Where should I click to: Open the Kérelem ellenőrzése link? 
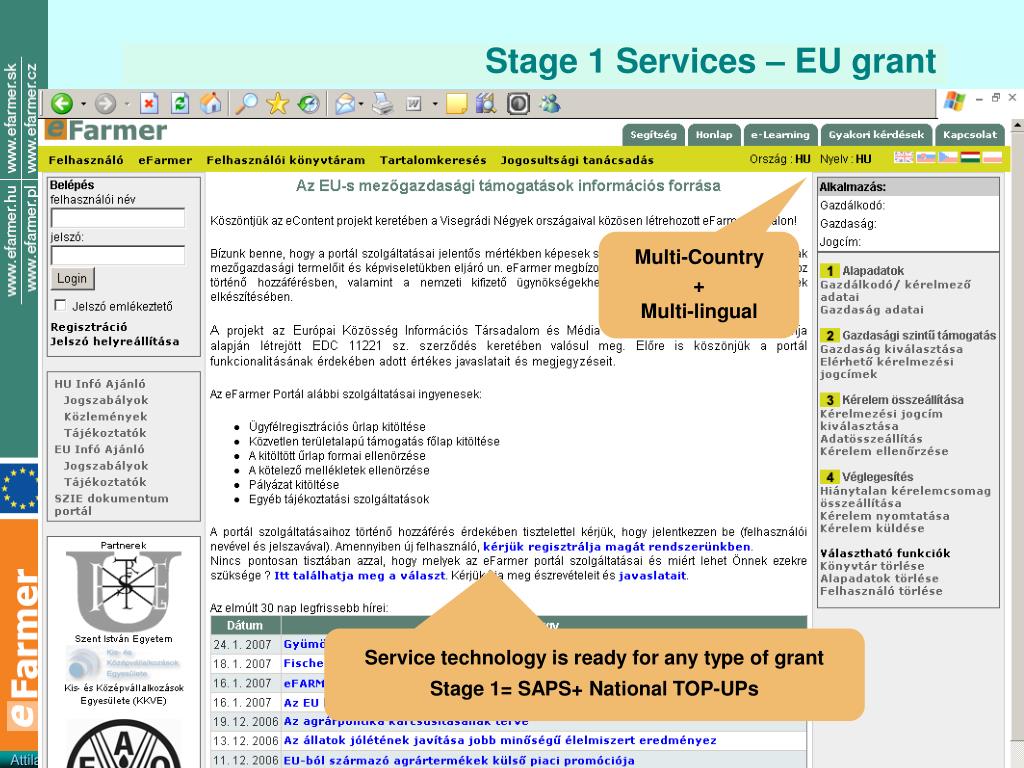pos(884,451)
